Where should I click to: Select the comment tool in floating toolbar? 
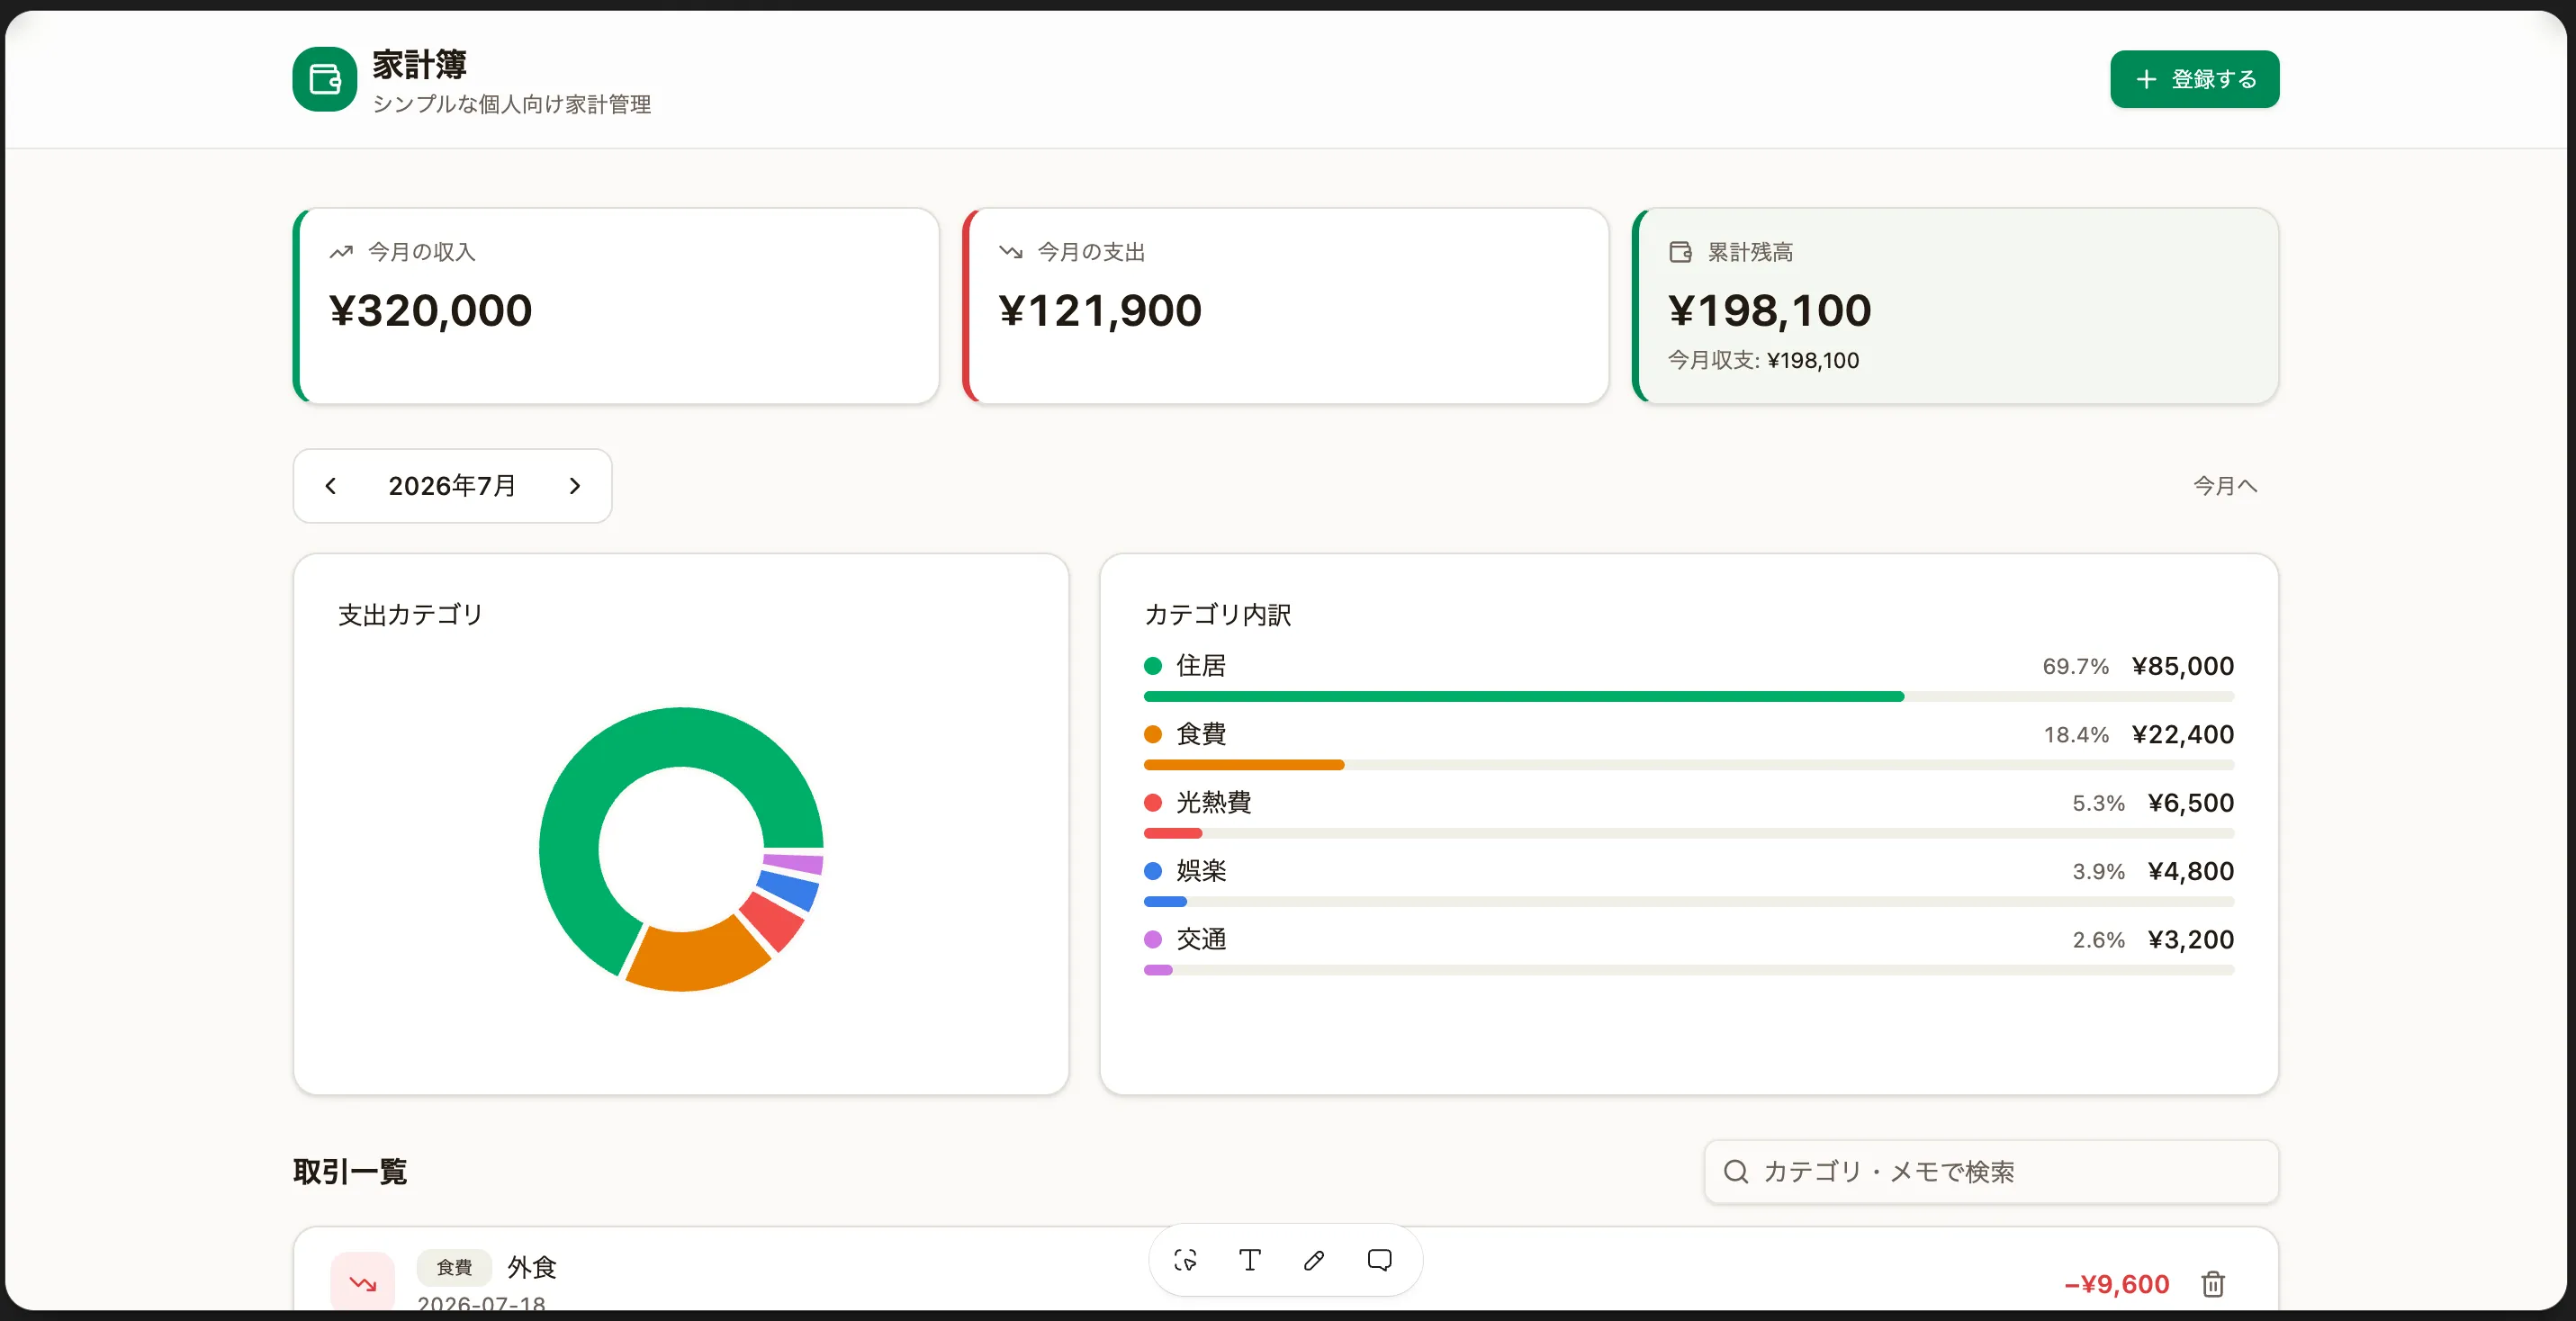click(1379, 1260)
